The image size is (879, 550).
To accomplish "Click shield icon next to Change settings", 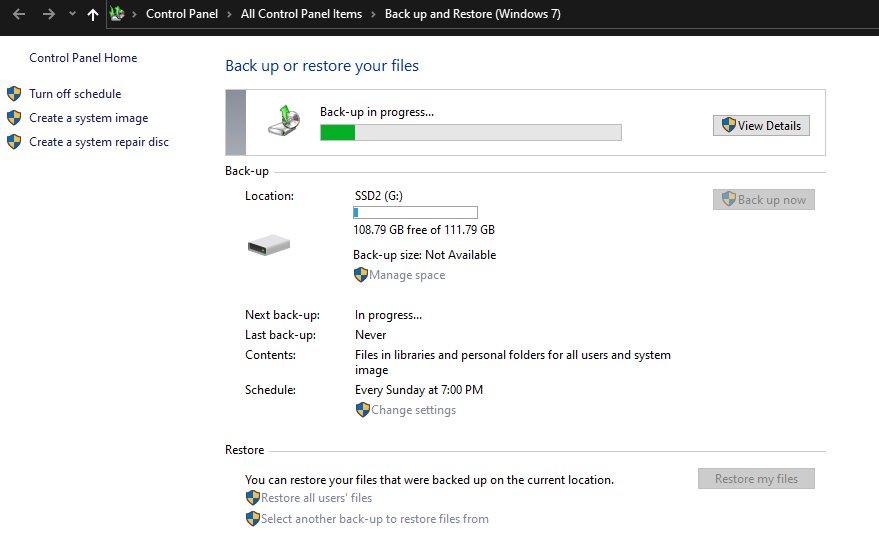I will pyautogui.click(x=363, y=410).
